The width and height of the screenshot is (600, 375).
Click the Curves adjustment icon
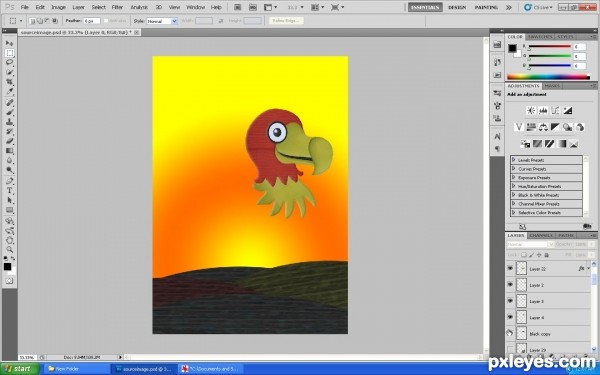click(x=555, y=111)
